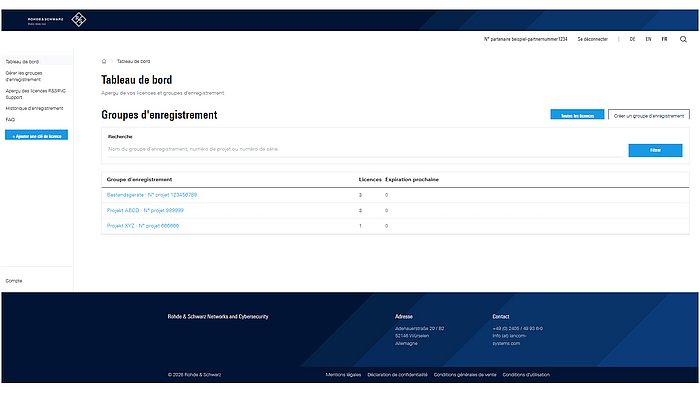Viewport: 700px width, 393px height.
Task: Open Projekt XYZ N° projet 666666 group
Action: pos(143,226)
